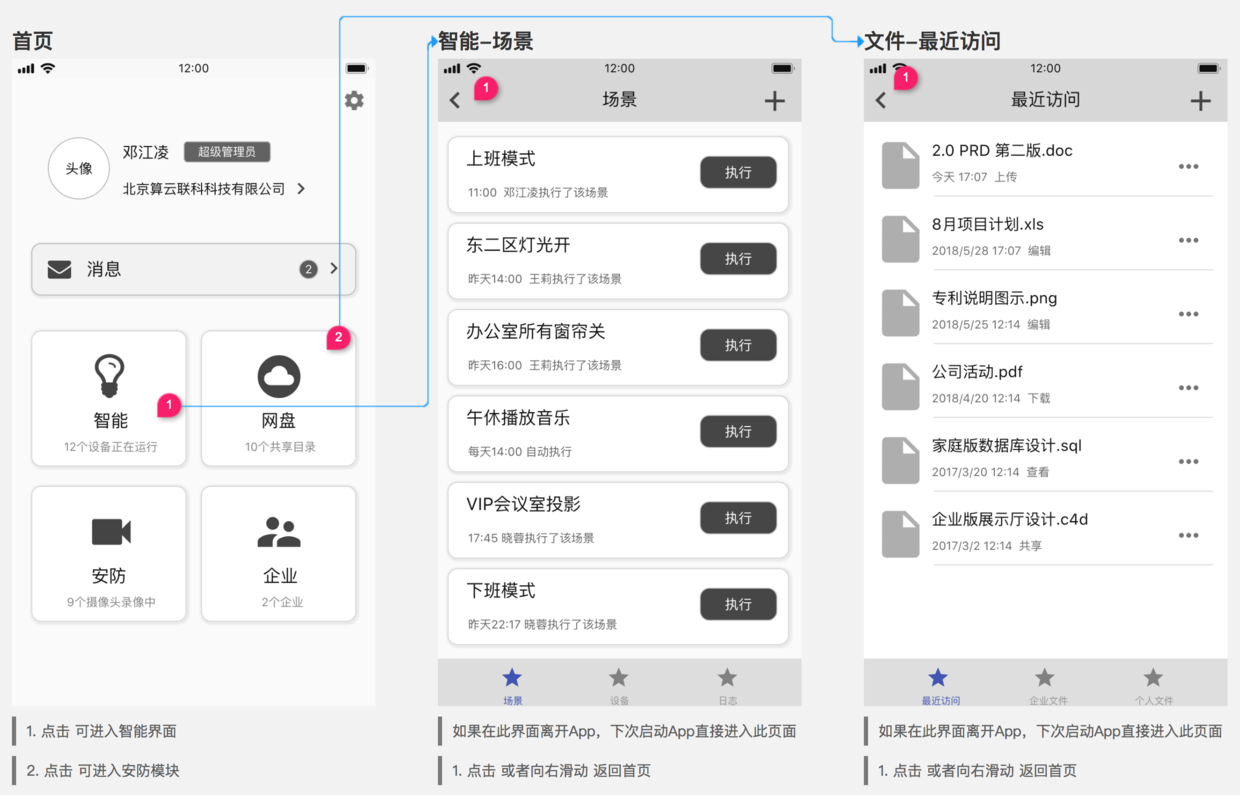
Task: Execute the 东二区灯光开 scene
Action: [738, 258]
